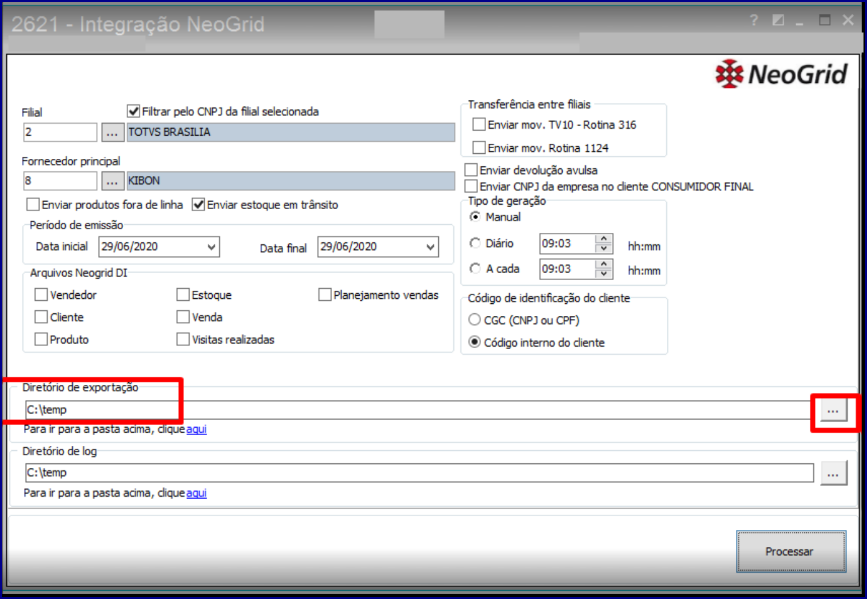Uncheck Filtrar pelo CNPJ da filial selecionada
The height and width of the screenshot is (599, 867).
[133, 111]
